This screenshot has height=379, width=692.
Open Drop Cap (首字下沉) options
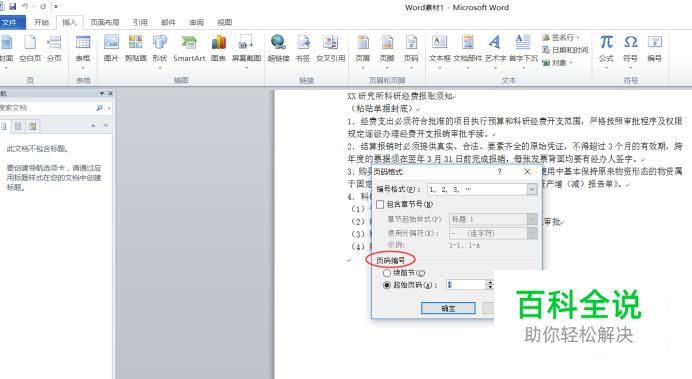click(523, 51)
